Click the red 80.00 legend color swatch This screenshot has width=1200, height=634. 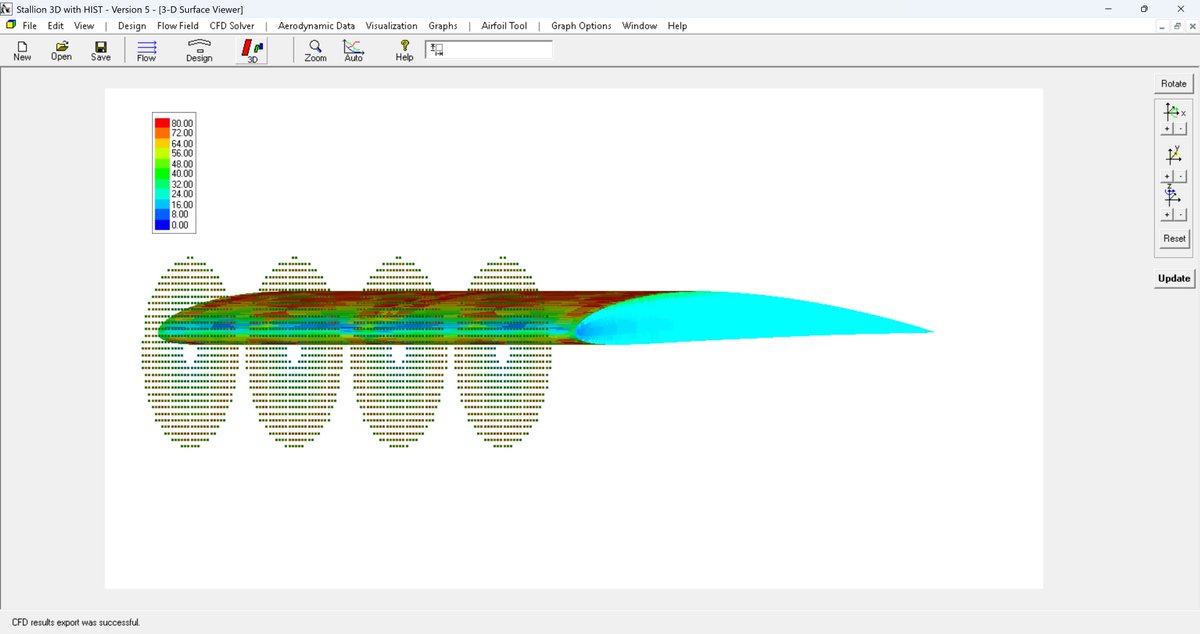coord(162,122)
